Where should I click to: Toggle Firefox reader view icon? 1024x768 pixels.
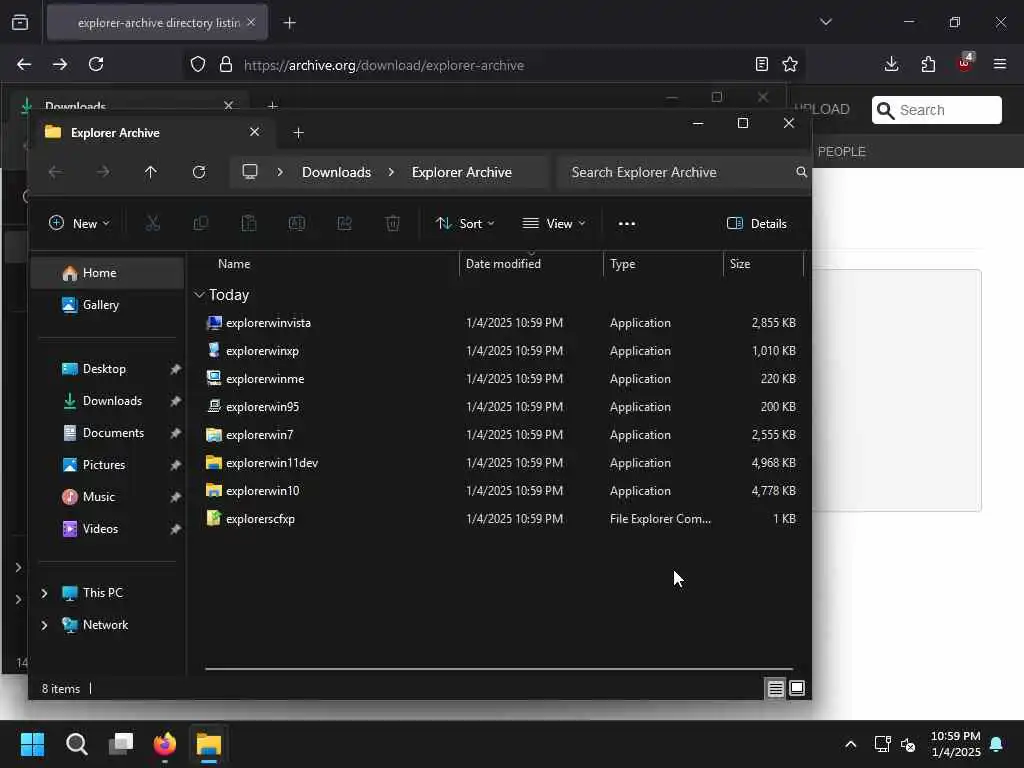tap(761, 64)
